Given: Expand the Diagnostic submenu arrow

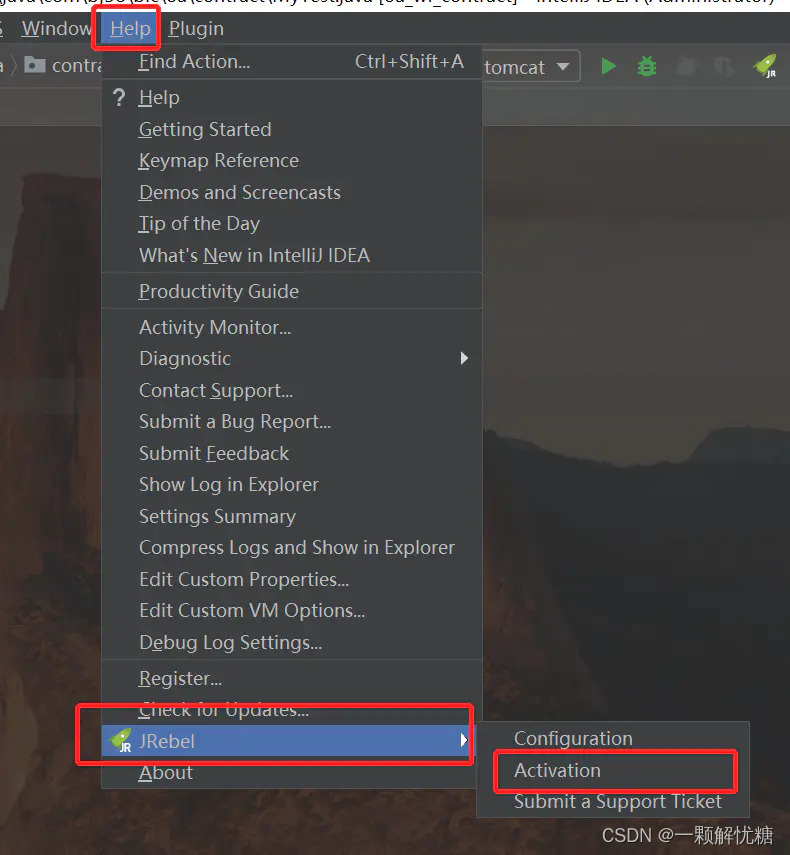Looking at the screenshot, I should tap(464, 358).
